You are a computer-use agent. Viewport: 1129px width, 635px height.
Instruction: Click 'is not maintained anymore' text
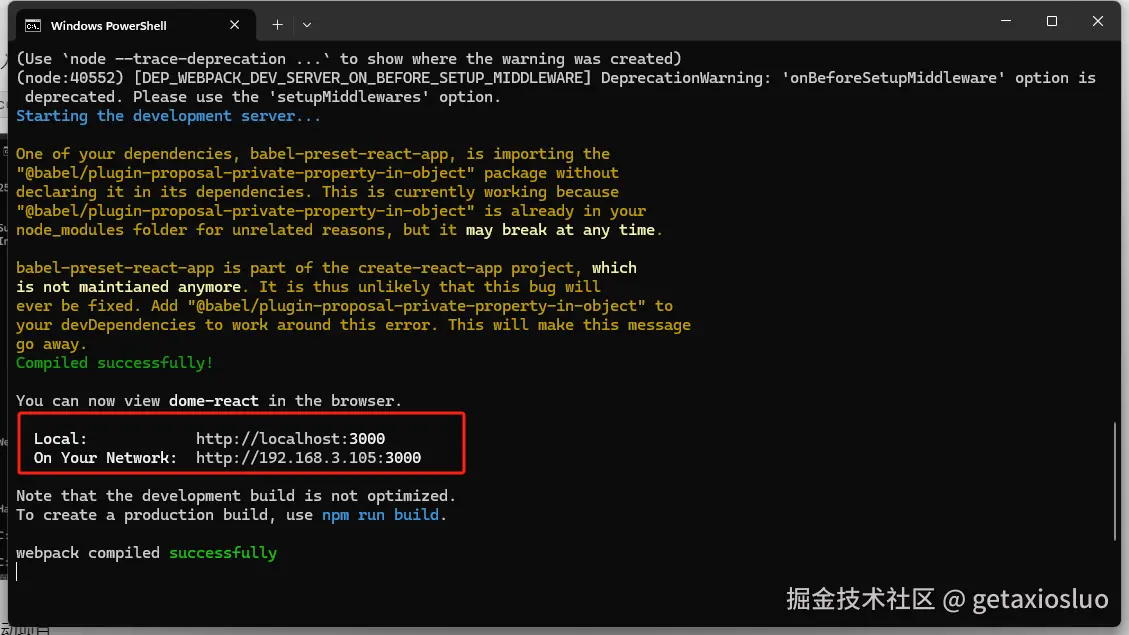point(128,287)
